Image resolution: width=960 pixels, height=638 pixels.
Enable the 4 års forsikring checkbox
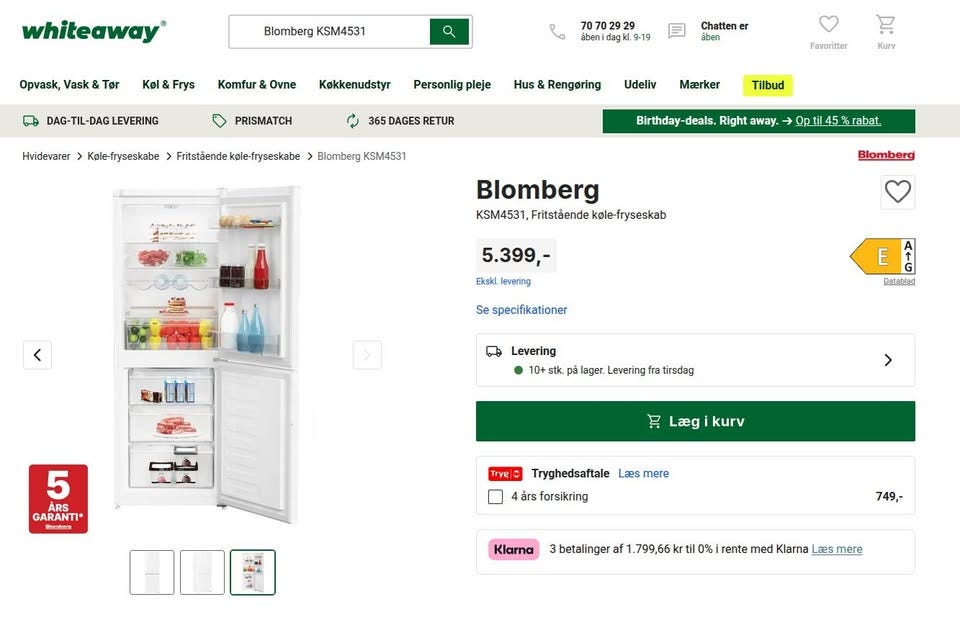point(495,497)
